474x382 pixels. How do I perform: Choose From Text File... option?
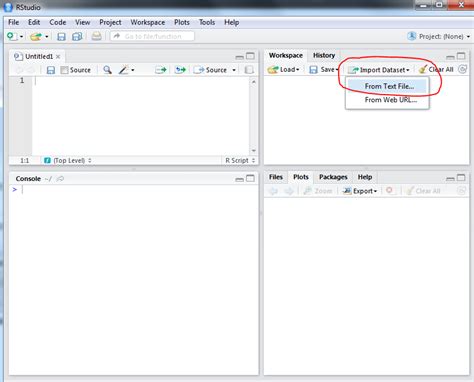tap(387, 86)
